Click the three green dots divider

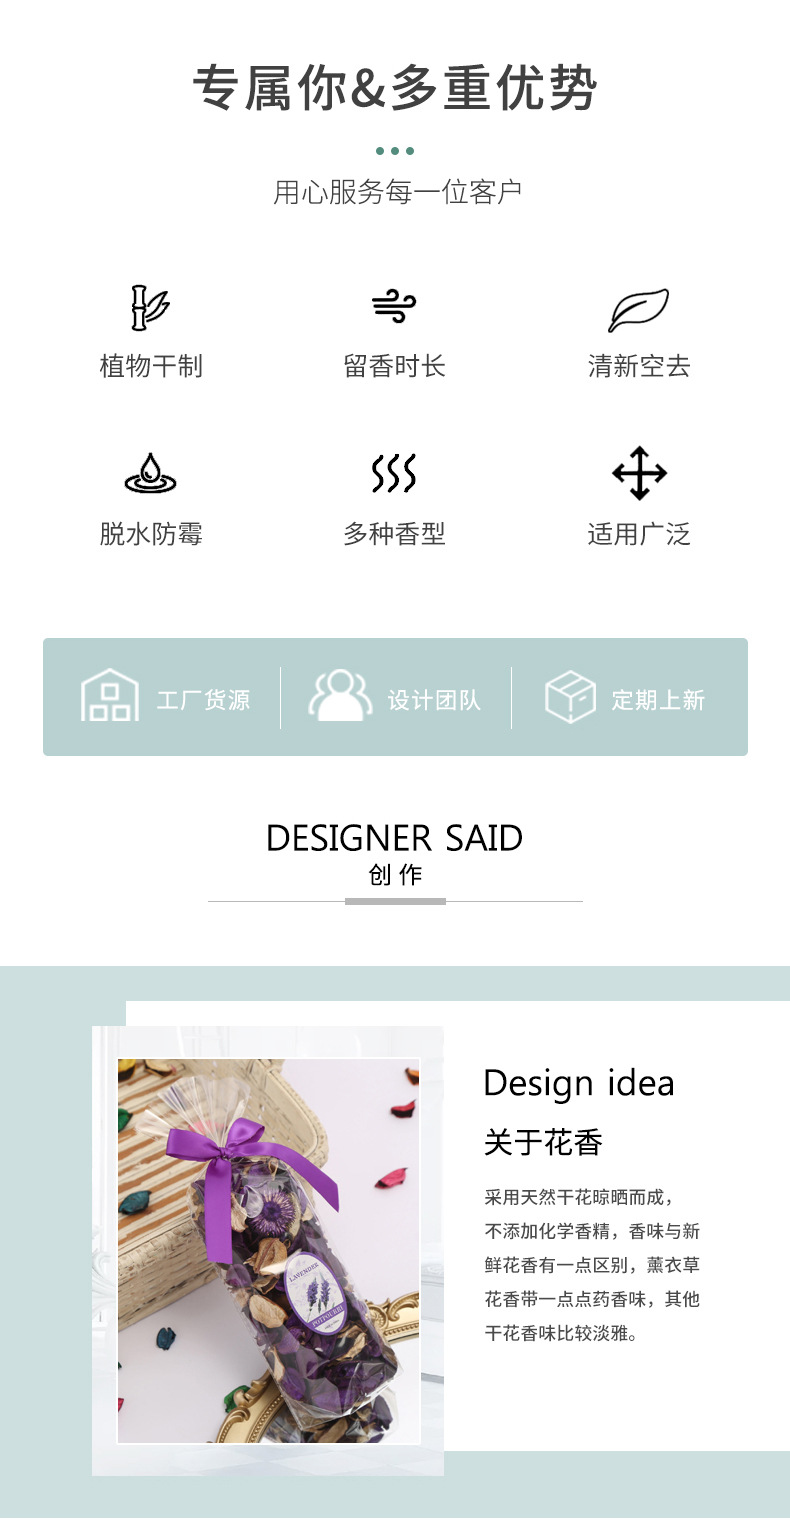click(395, 151)
